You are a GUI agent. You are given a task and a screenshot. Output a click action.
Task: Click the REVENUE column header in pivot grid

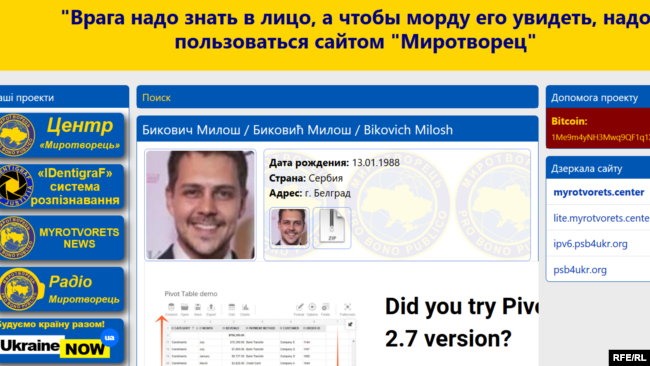click(233, 328)
